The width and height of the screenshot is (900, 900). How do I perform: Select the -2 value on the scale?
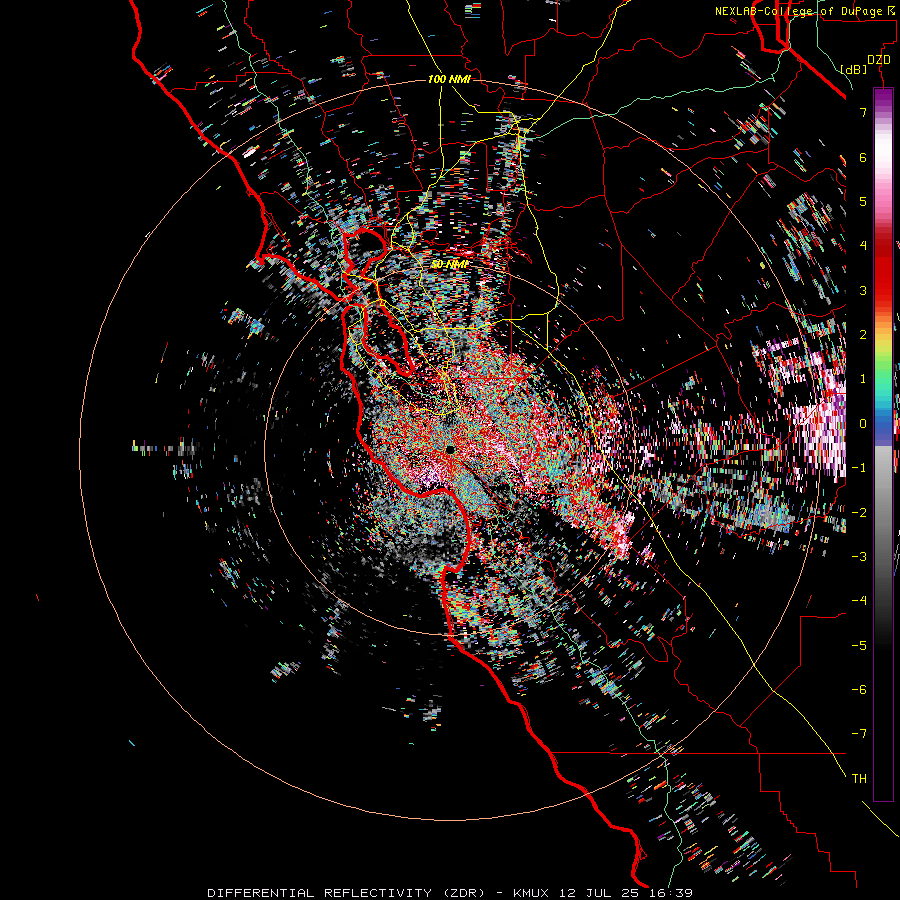pos(859,512)
